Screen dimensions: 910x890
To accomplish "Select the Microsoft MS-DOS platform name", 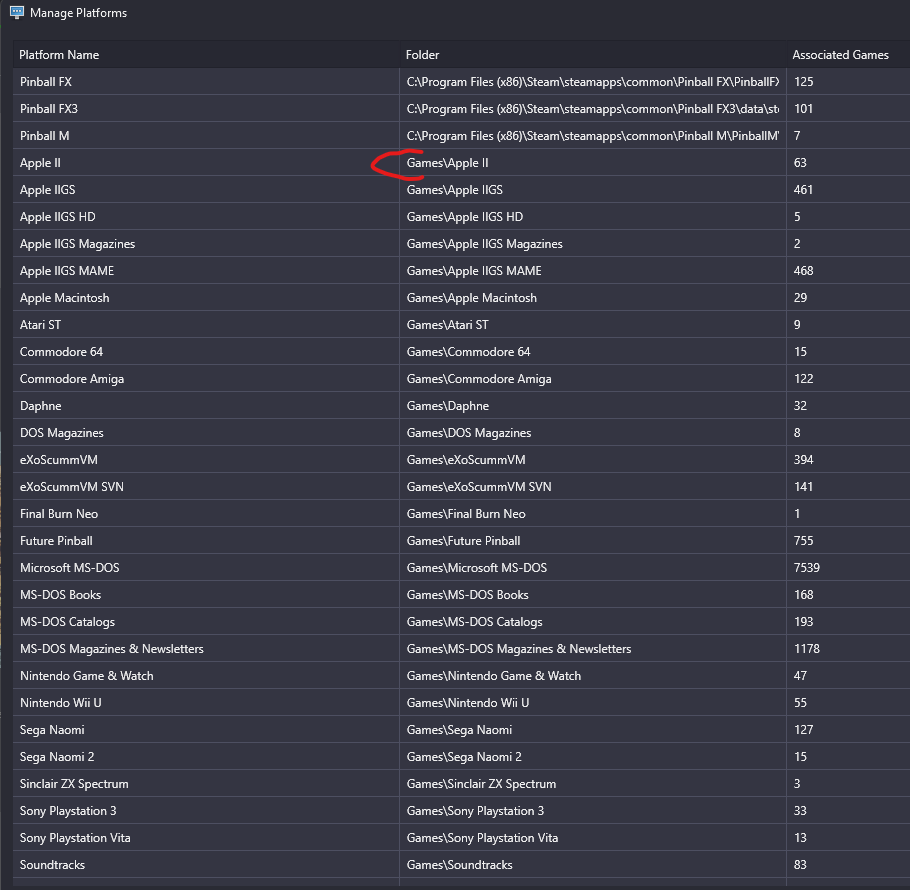I will (70, 567).
